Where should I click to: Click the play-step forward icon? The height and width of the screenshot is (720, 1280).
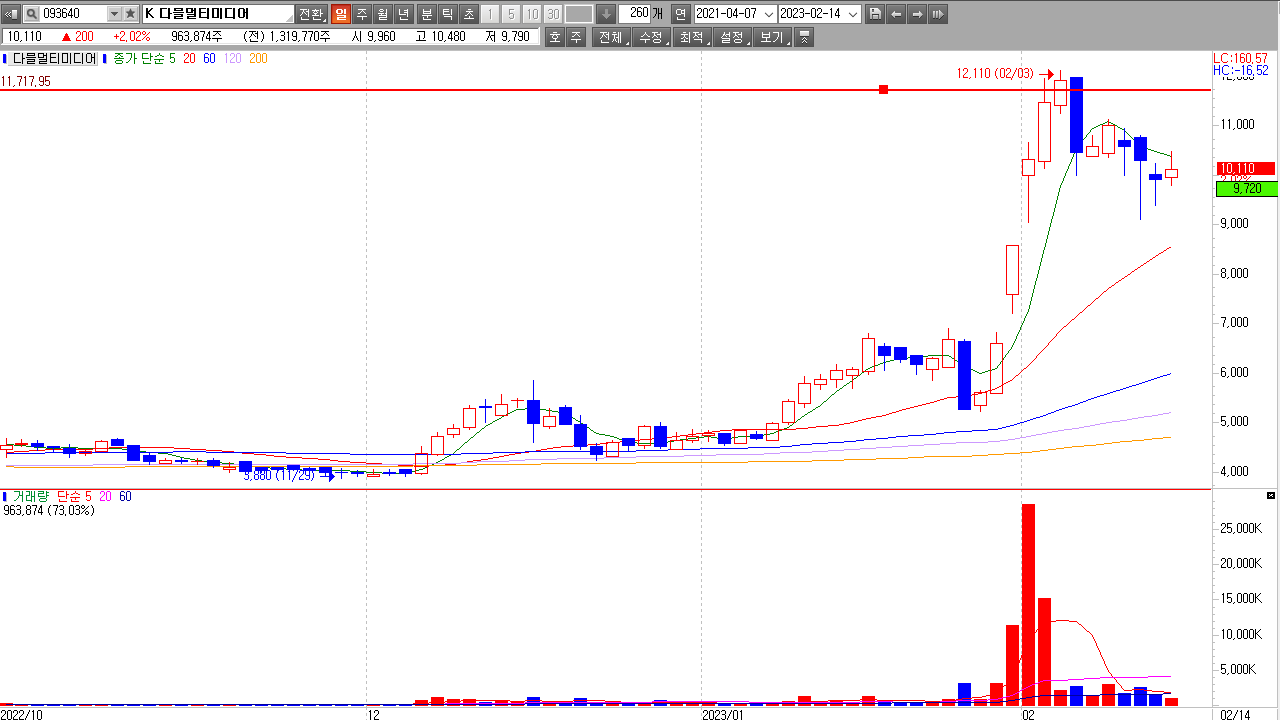coord(938,14)
